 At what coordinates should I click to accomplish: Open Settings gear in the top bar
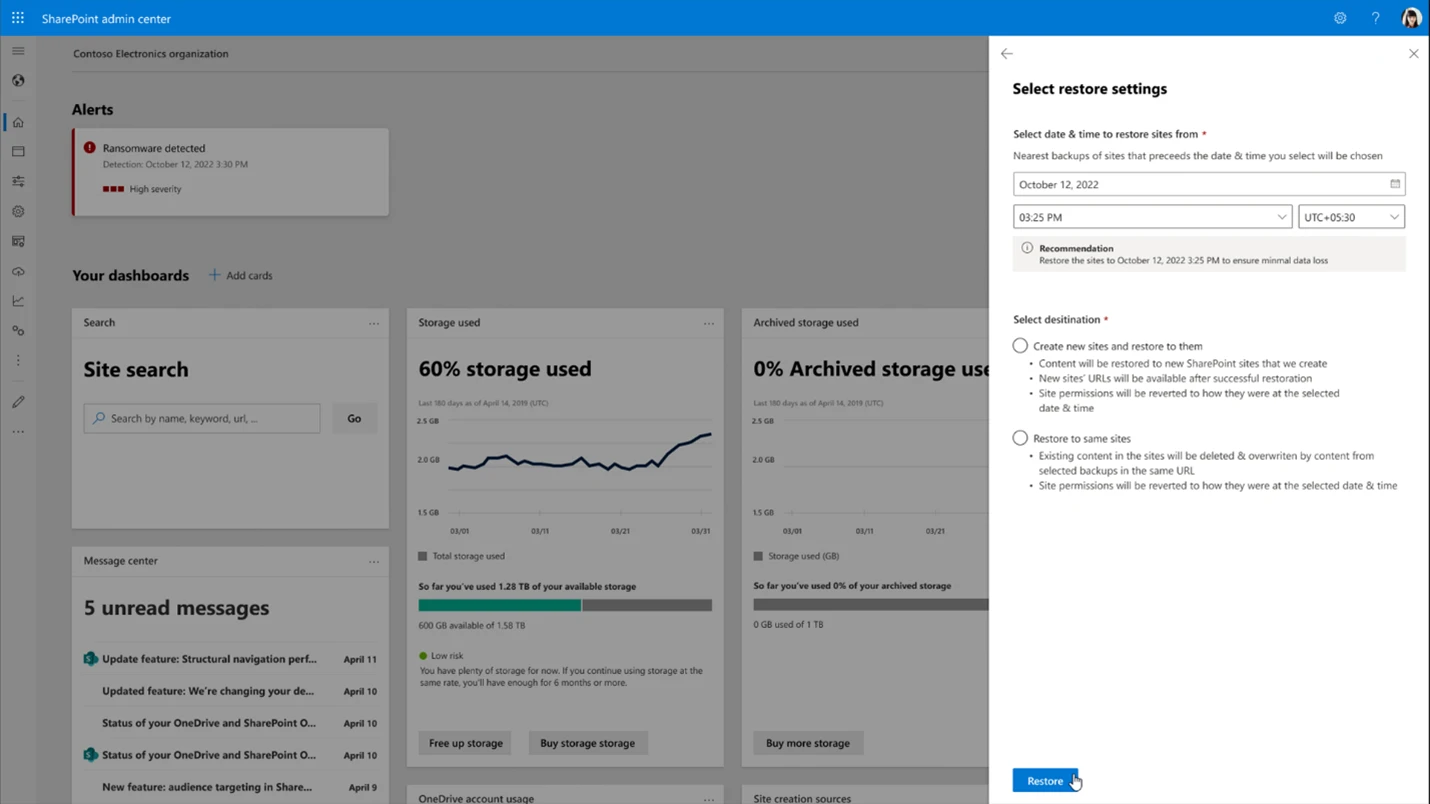(x=1340, y=18)
